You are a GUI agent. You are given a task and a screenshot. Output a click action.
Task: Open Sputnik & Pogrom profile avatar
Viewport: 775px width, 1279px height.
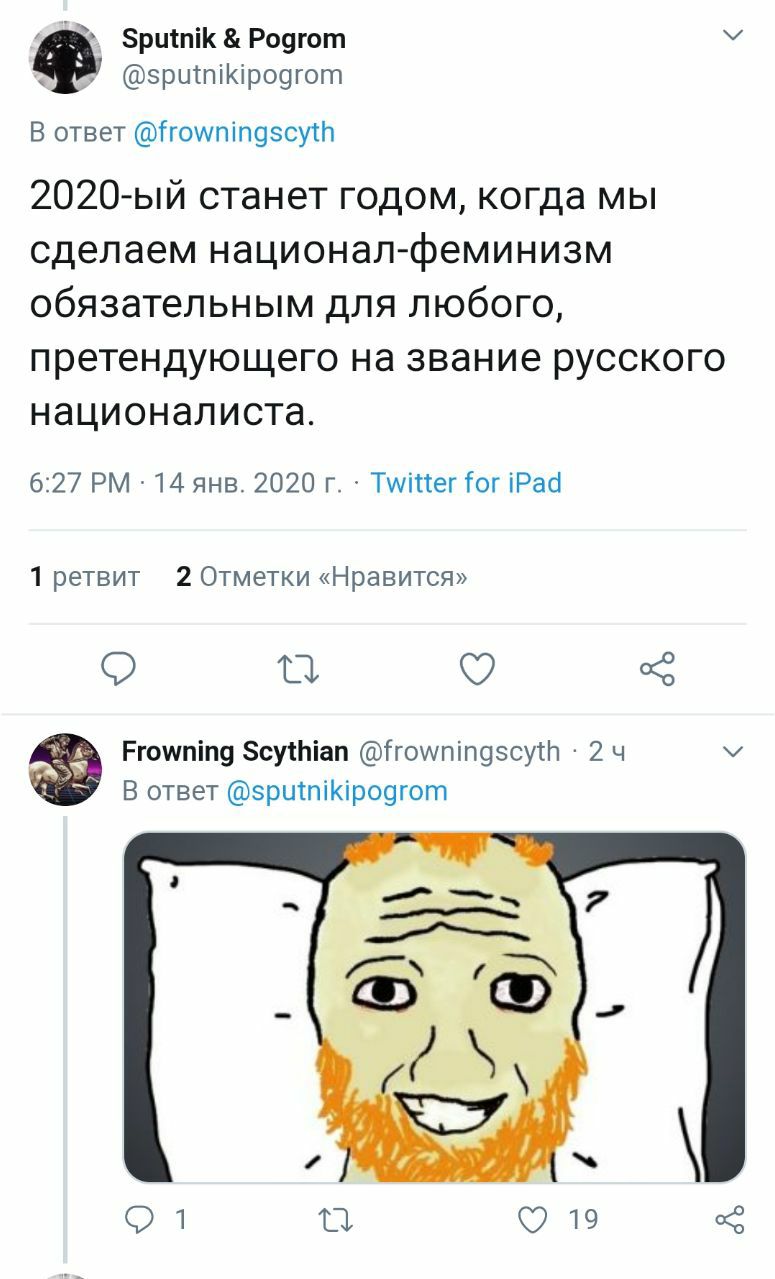[65, 57]
